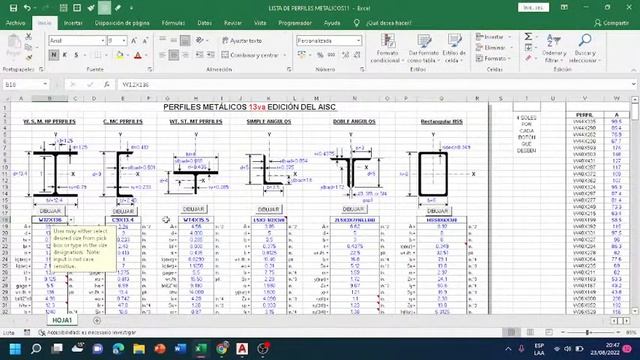Click the Center align icon
Screen dimensions: 640x360
(x=173, y=55)
